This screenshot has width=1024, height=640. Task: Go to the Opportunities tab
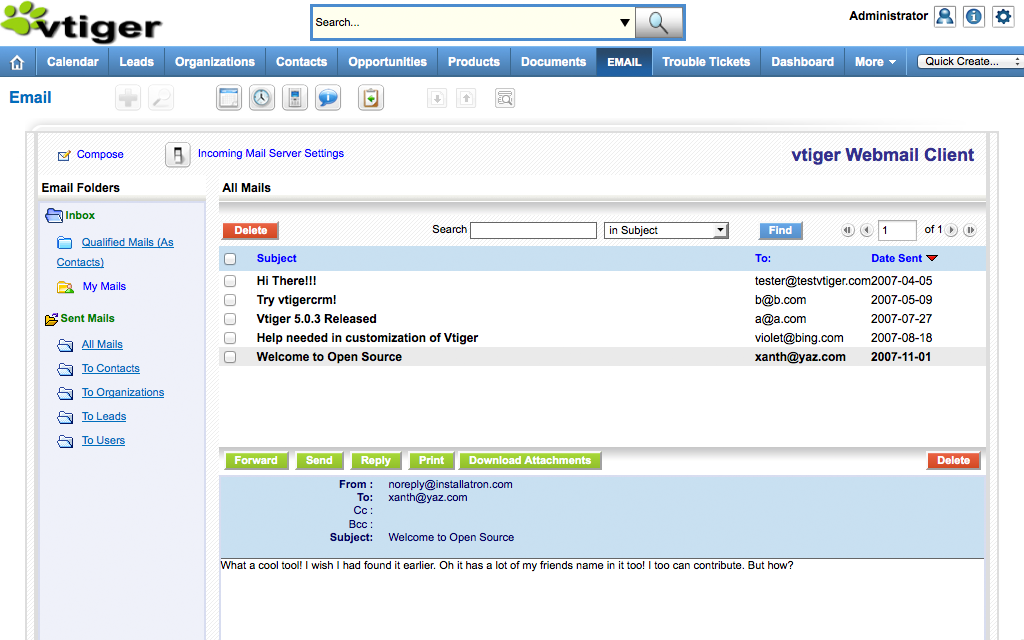[x=387, y=62]
